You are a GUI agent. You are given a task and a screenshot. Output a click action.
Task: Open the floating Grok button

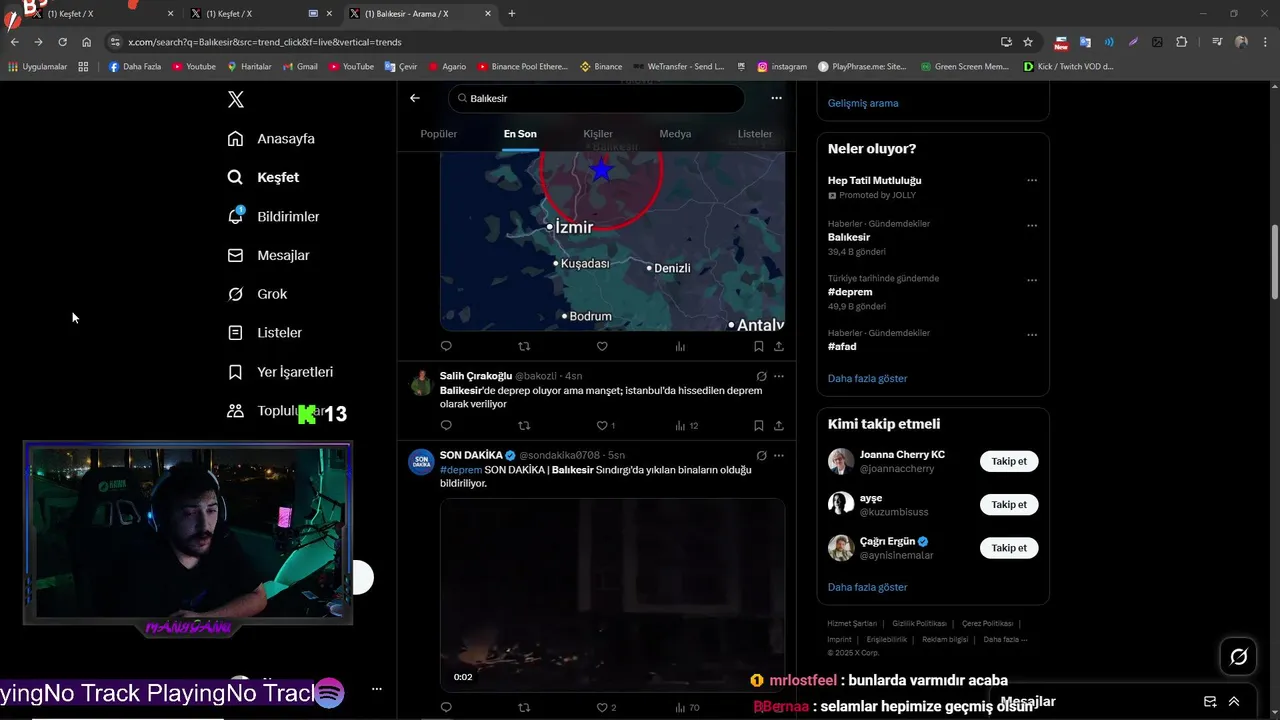1238,656
